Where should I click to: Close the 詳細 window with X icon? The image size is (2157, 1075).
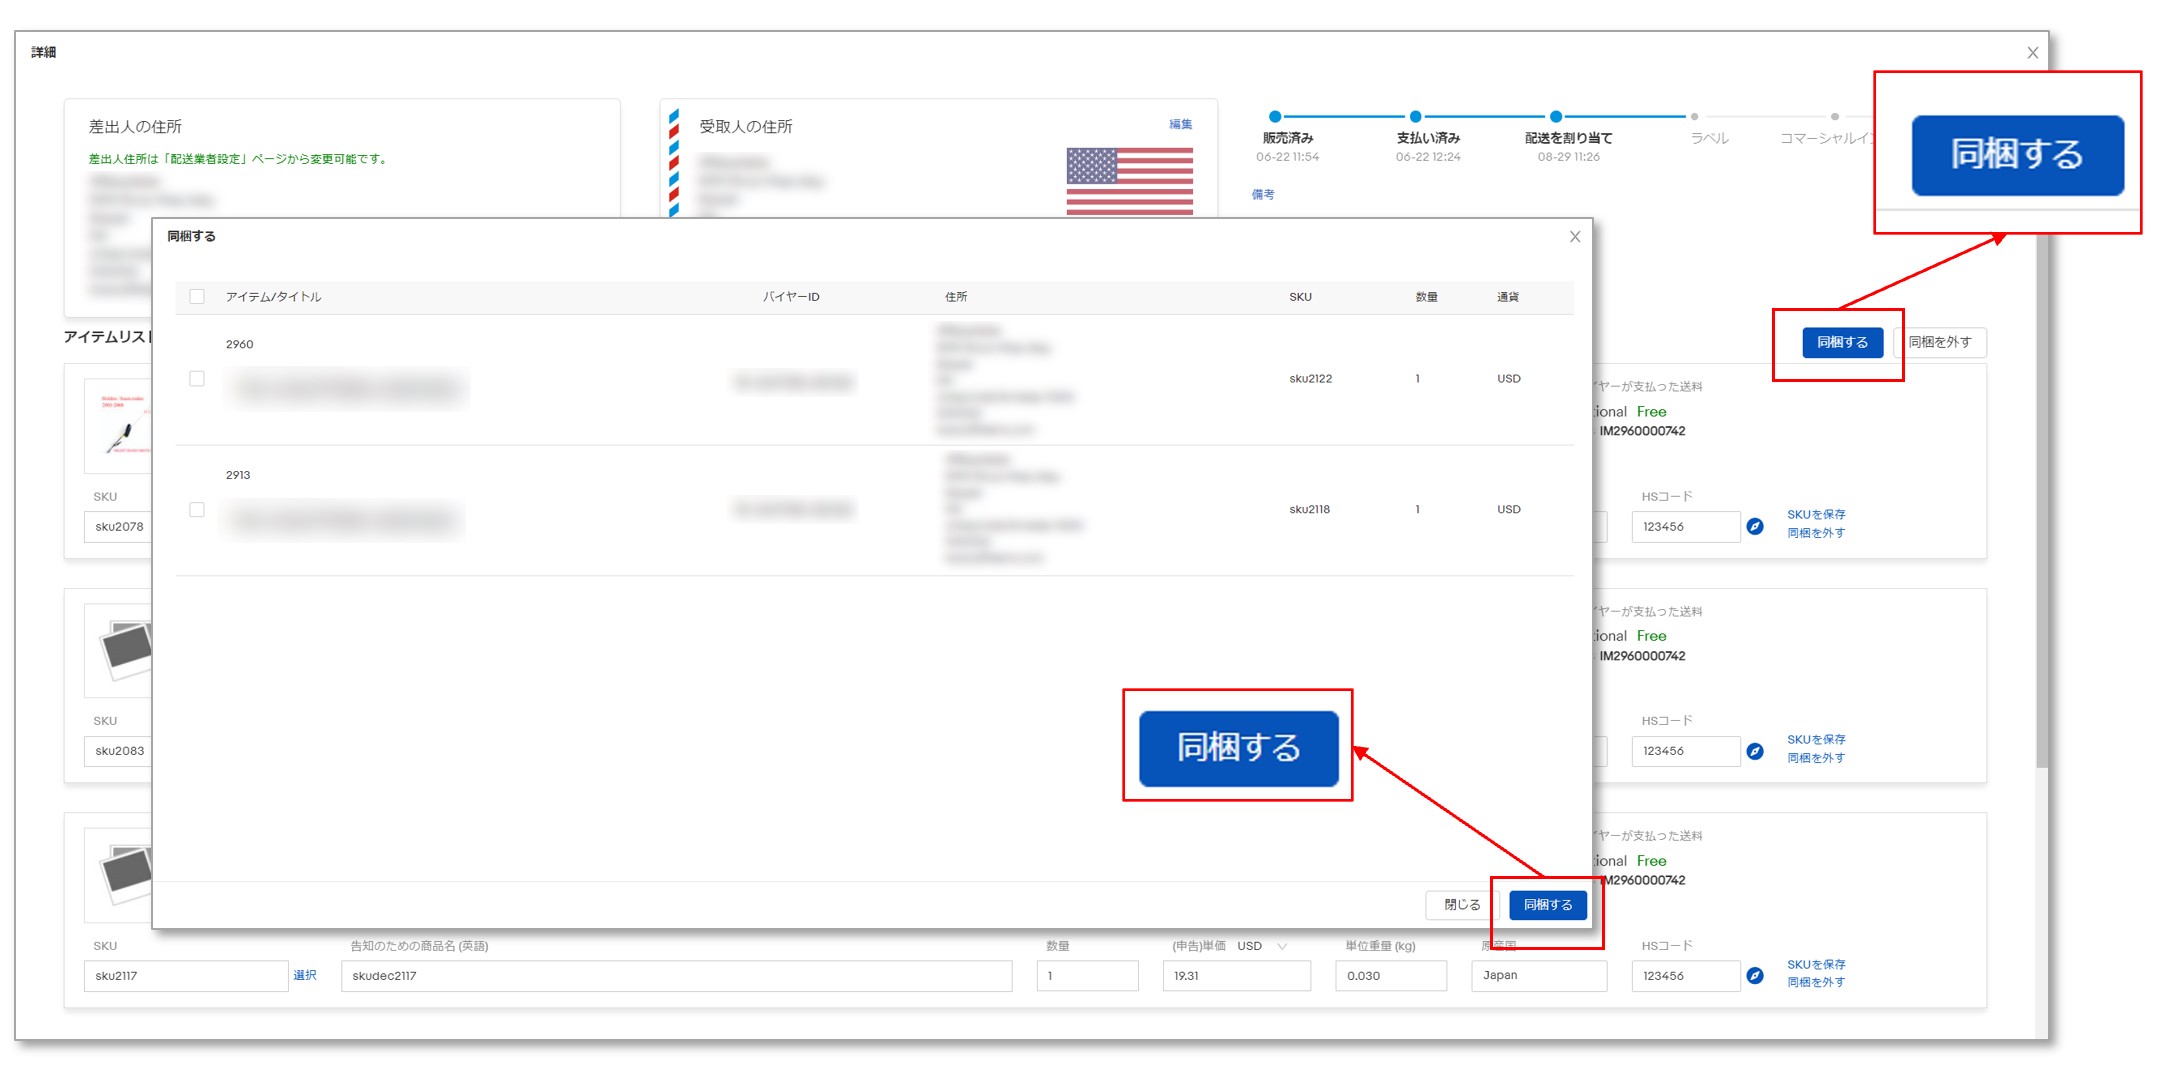(2032, 53)
